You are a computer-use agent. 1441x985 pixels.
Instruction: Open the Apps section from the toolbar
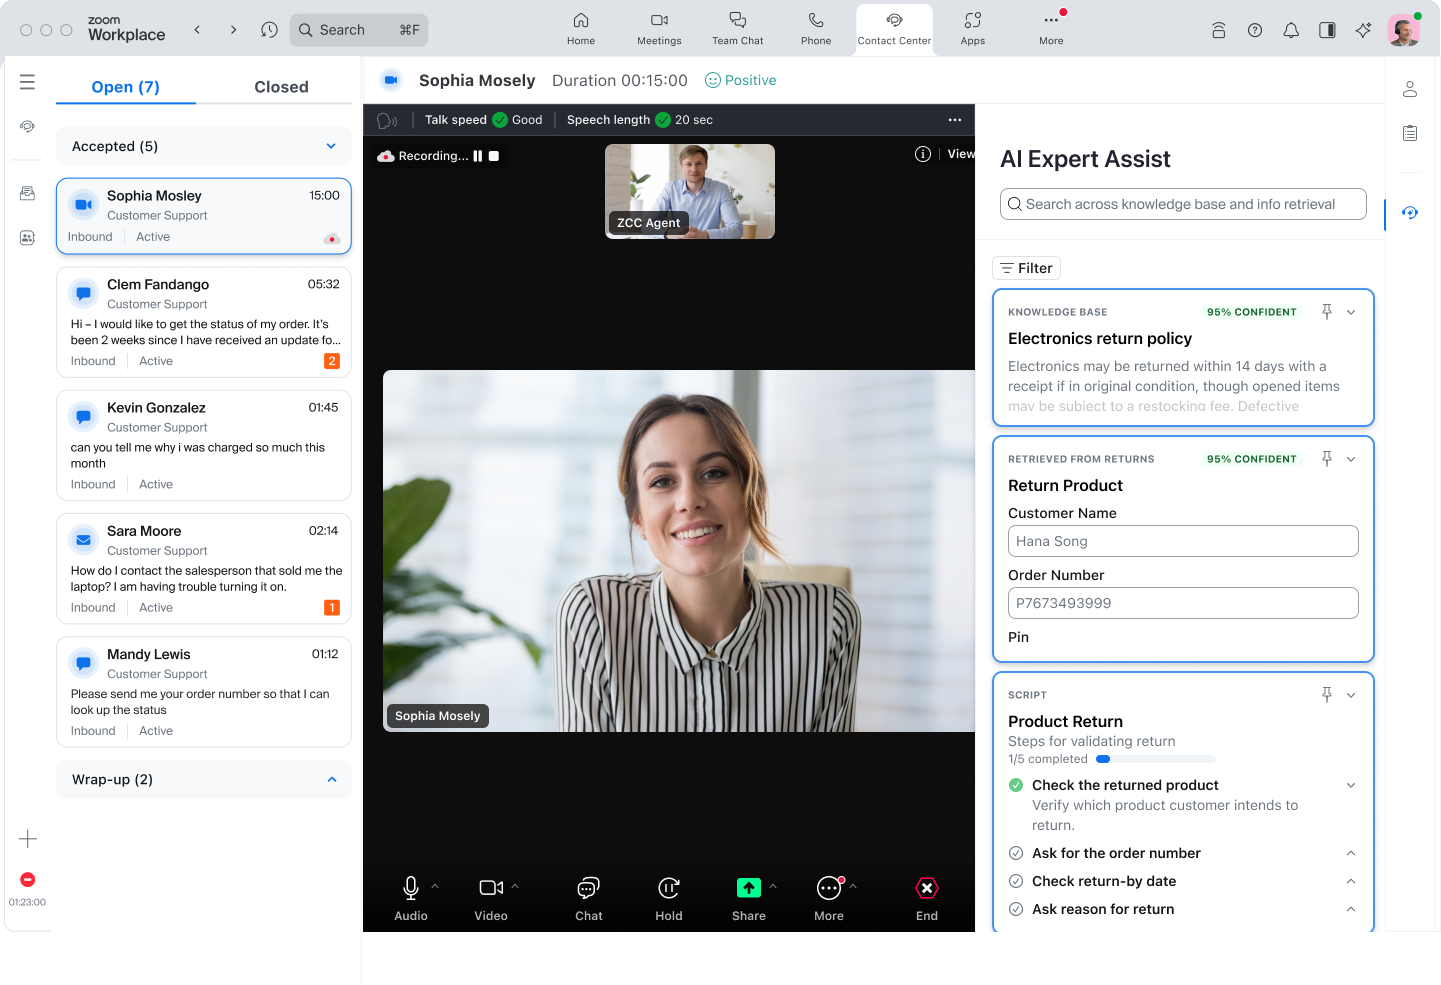pos(972,28)
